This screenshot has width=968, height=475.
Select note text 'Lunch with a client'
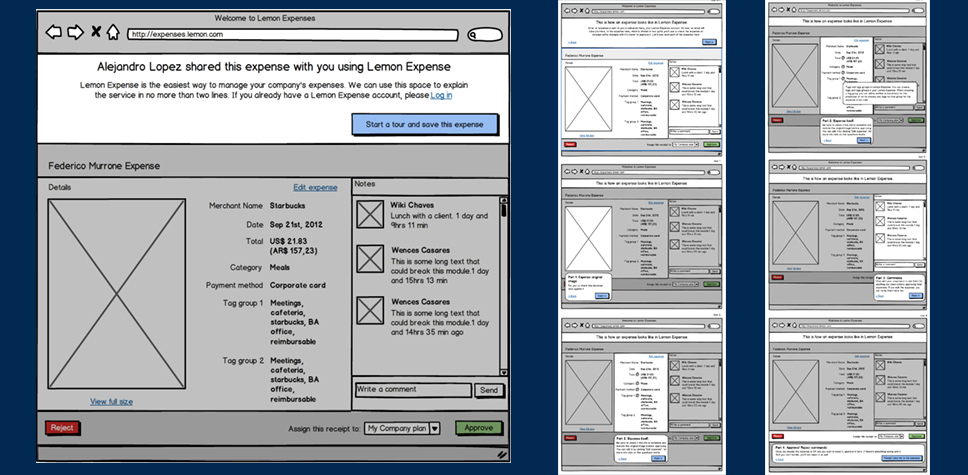424,216
